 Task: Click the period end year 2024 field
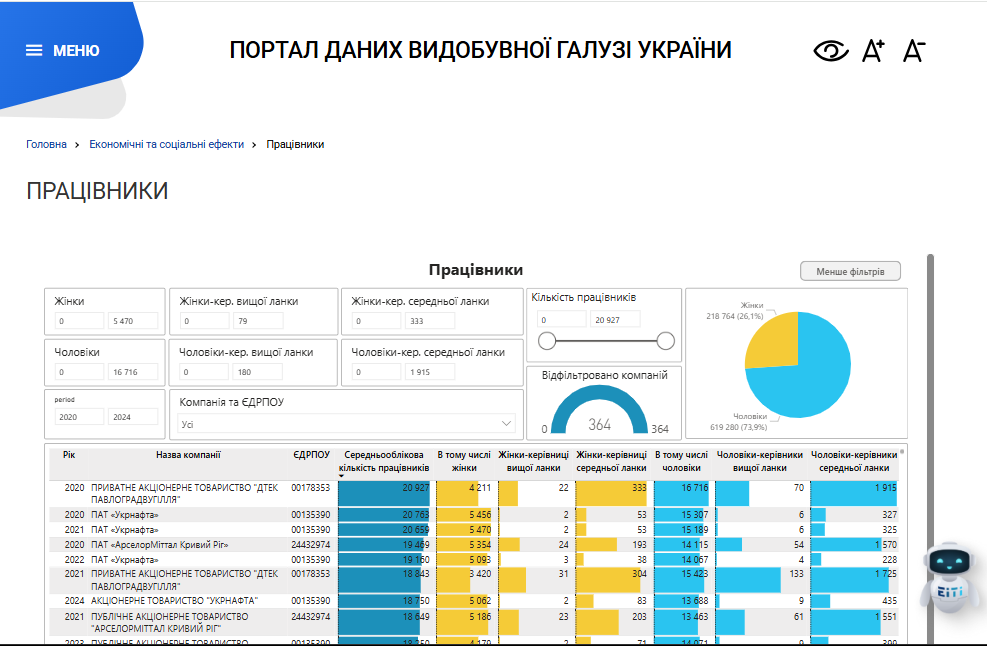point(132,417)
